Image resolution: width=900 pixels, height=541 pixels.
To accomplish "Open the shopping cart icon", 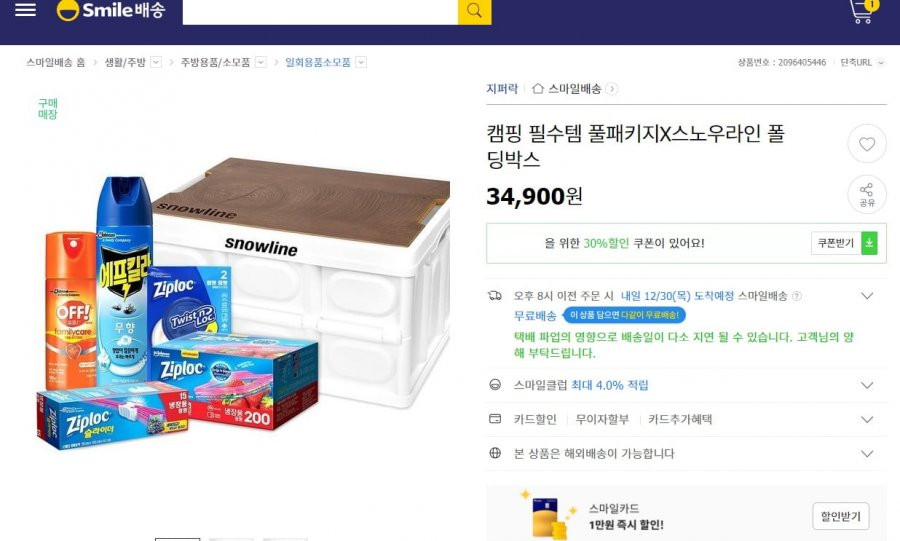I will (x=863, y=11).
